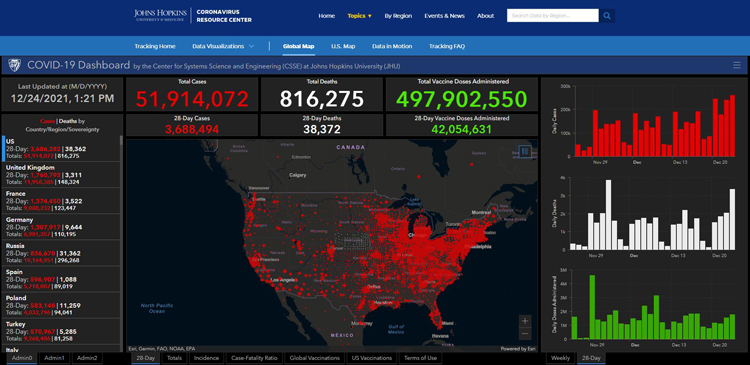Expand the Topics dropdown menu

[x=360, y=16]
